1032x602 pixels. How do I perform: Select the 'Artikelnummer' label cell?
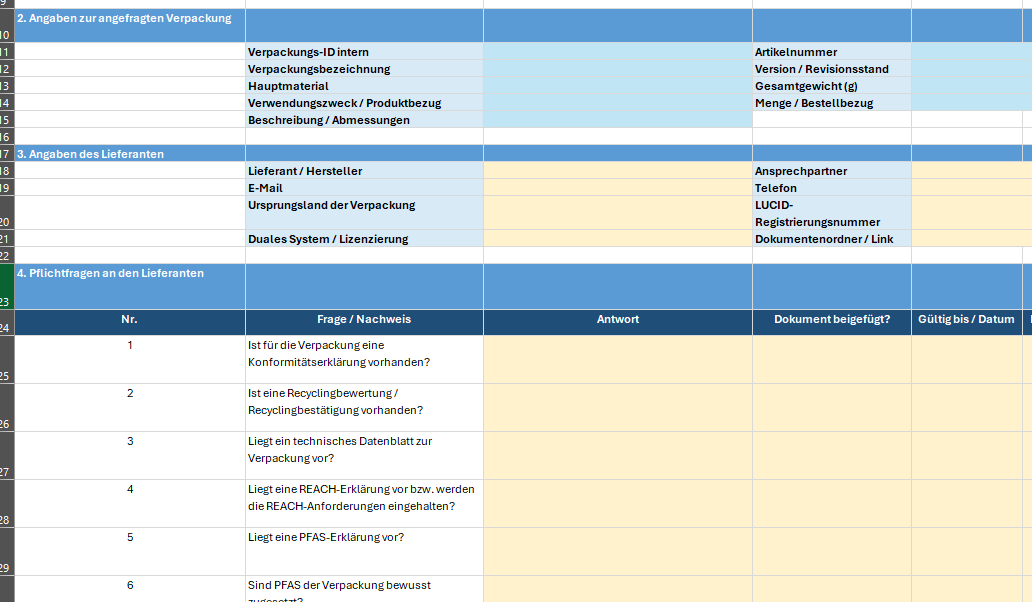[x=832, y=52]
